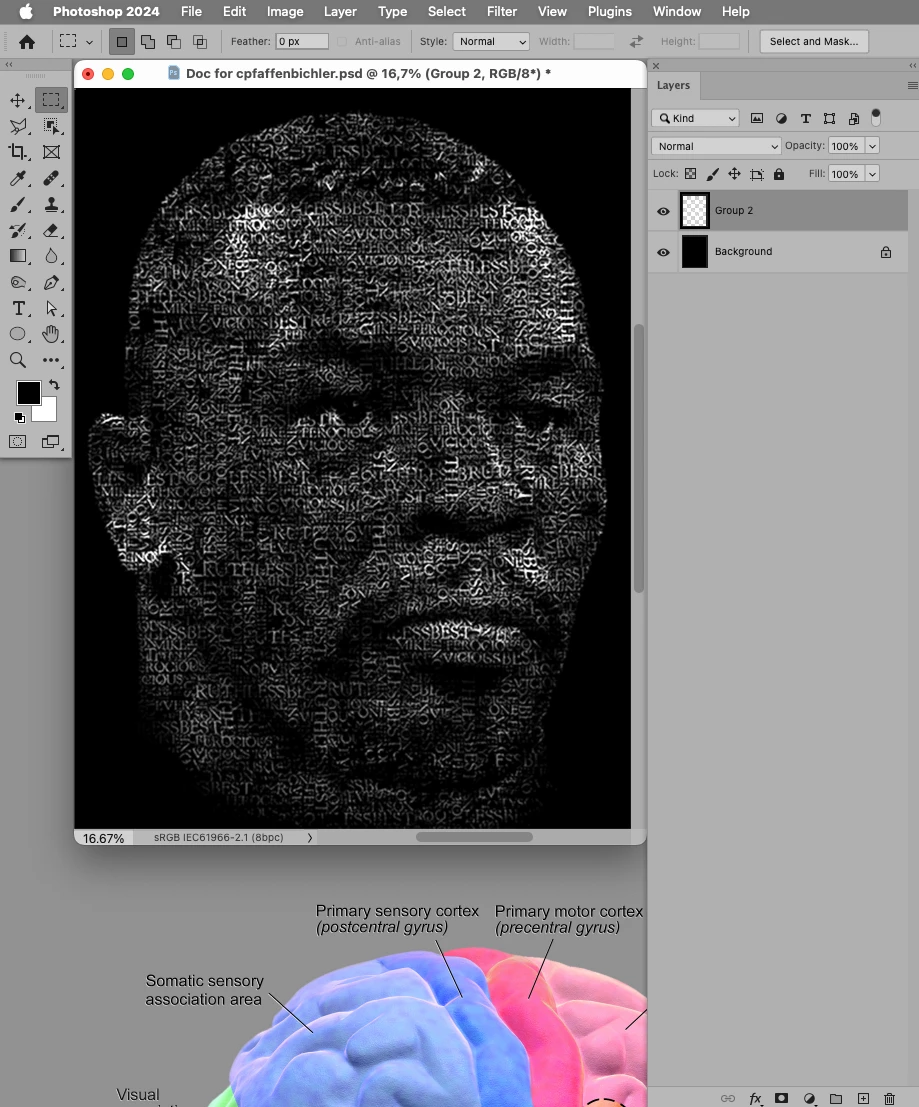Select the Ellipse shape tool
The image size is (919, 1107).
(x=18, y=334)
